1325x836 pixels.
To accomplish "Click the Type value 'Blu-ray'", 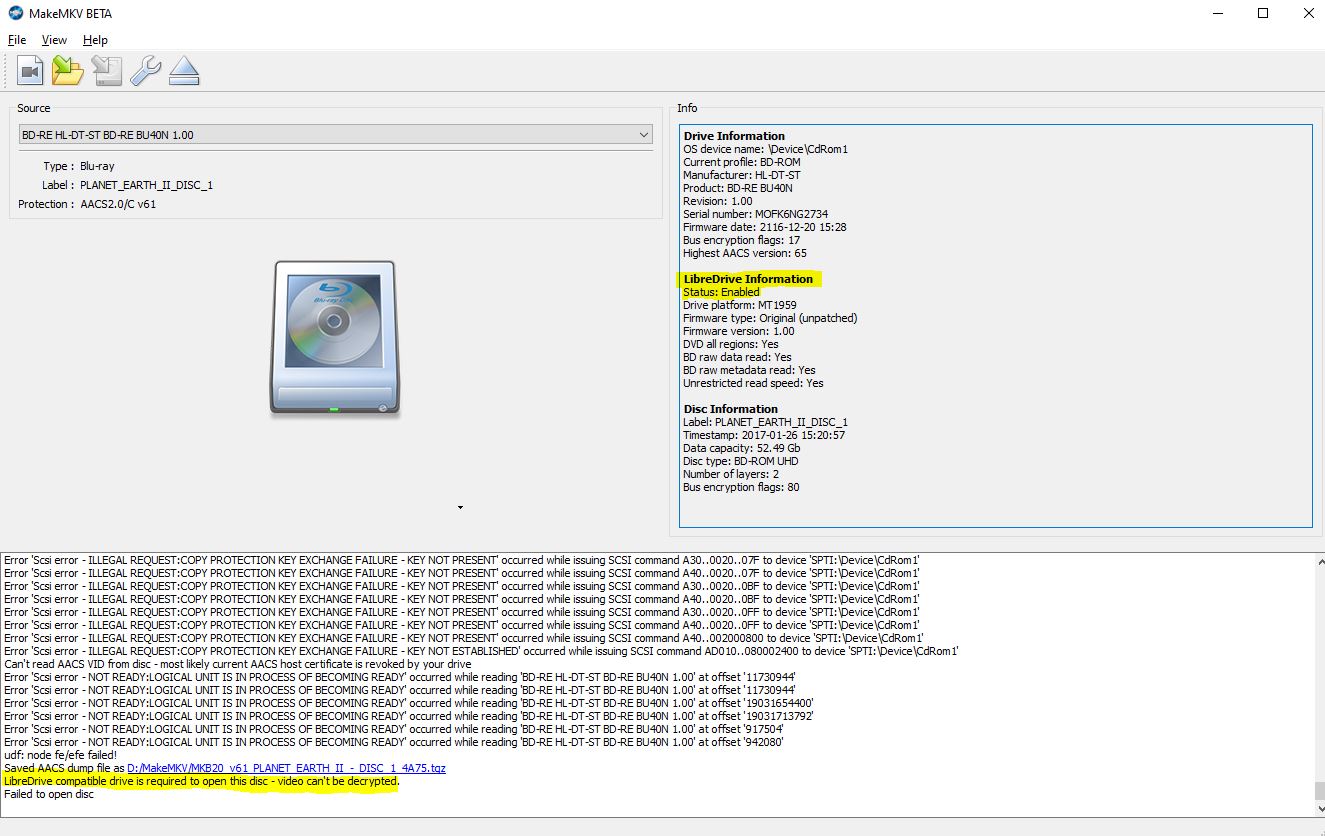I will [x=97, y=166].
